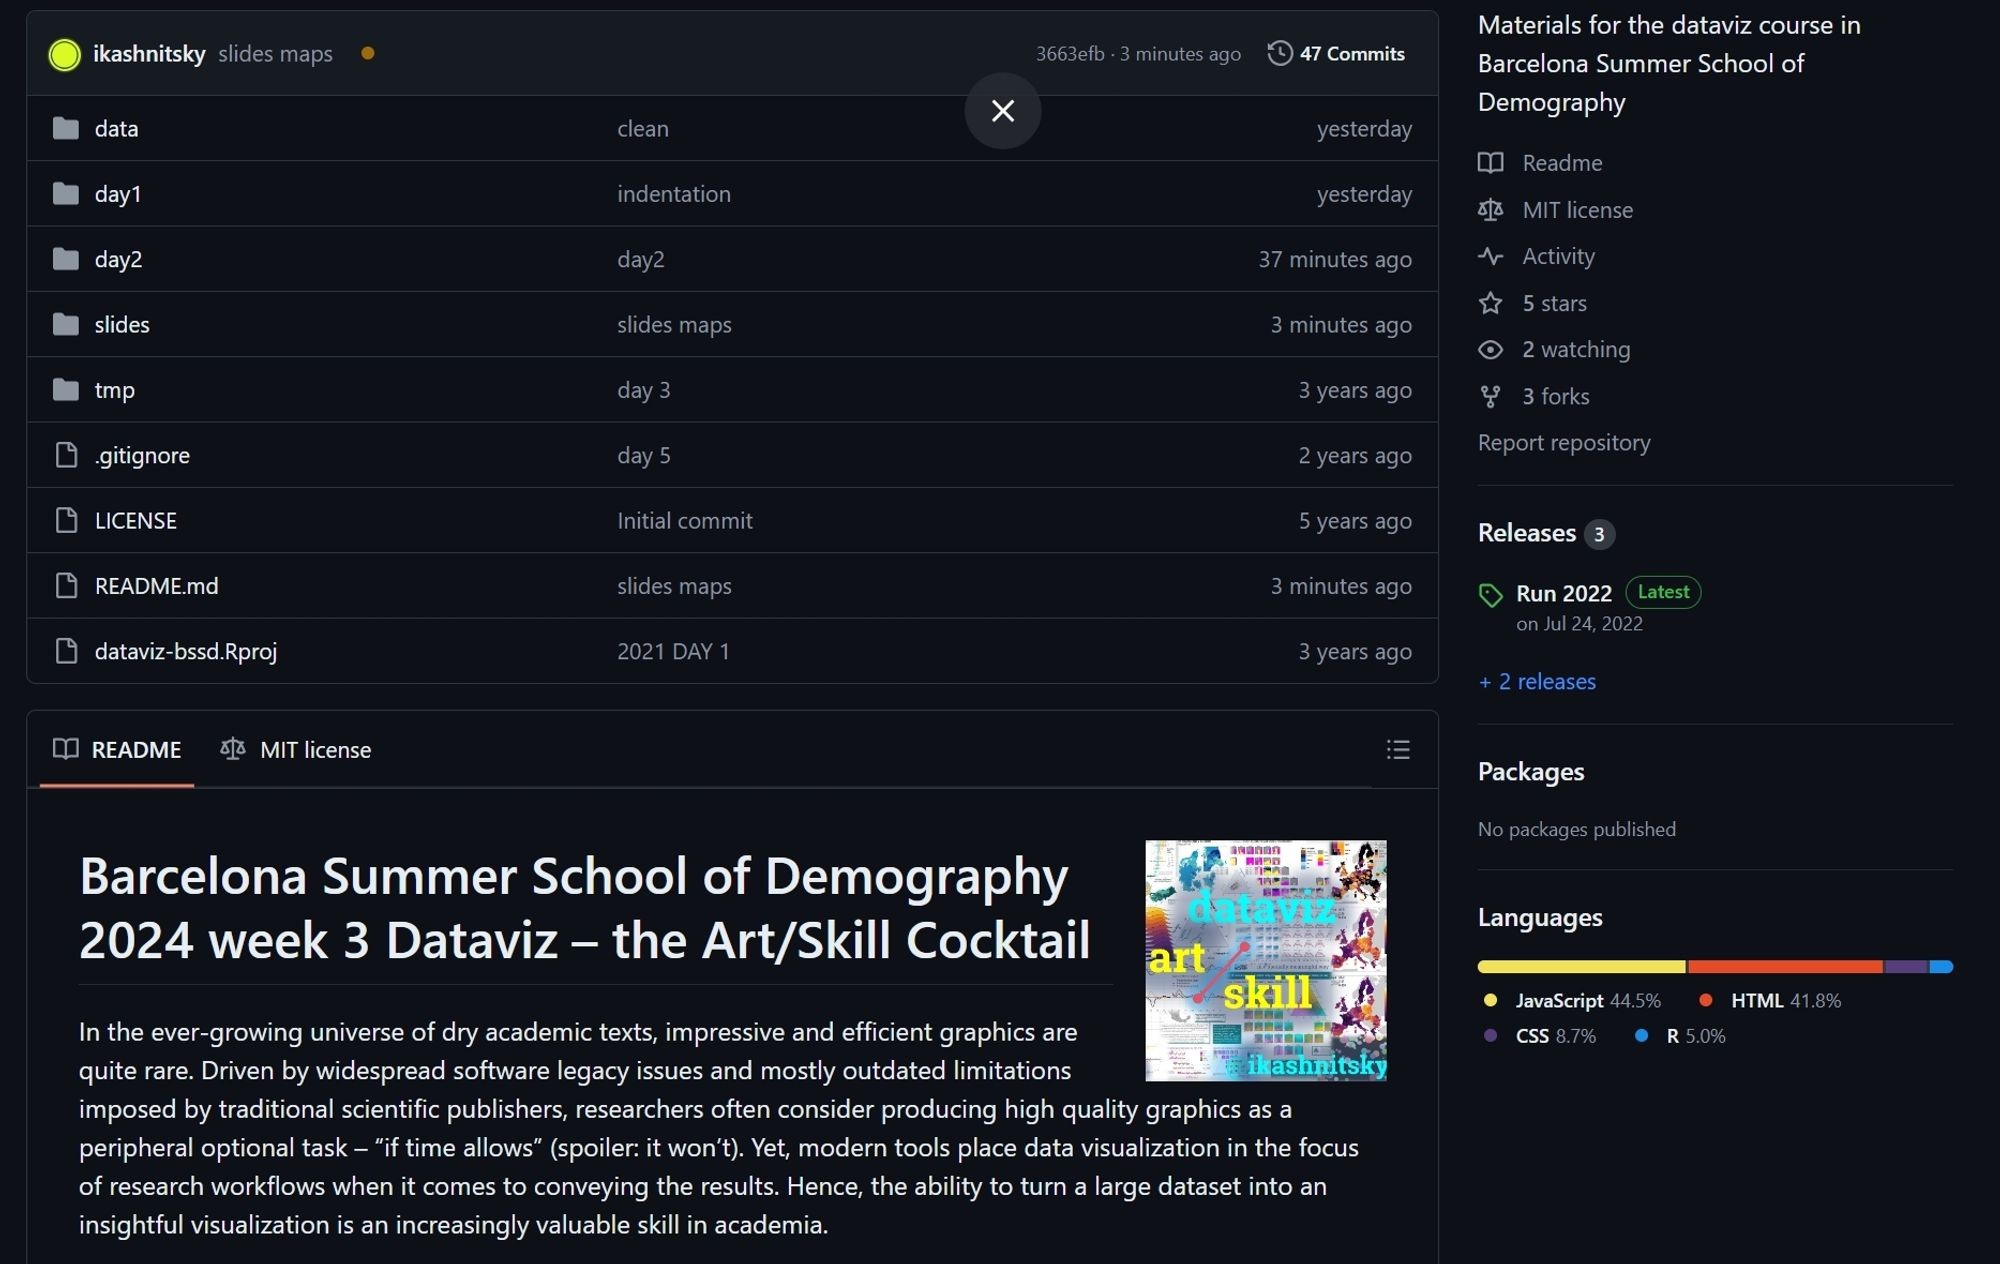The width and height of the screenshot is (2000, 1264).
Task: Click the dataviz art skill logo image
Action: [1265, 960]
